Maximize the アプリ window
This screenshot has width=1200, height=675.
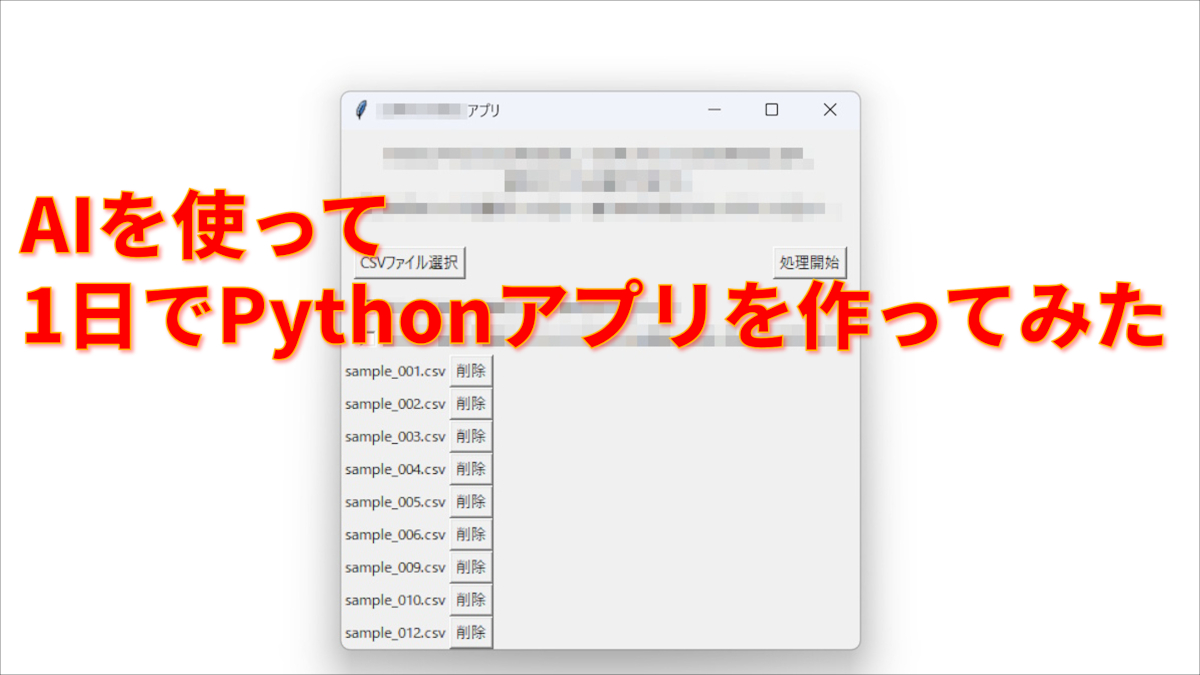(771, 108)
